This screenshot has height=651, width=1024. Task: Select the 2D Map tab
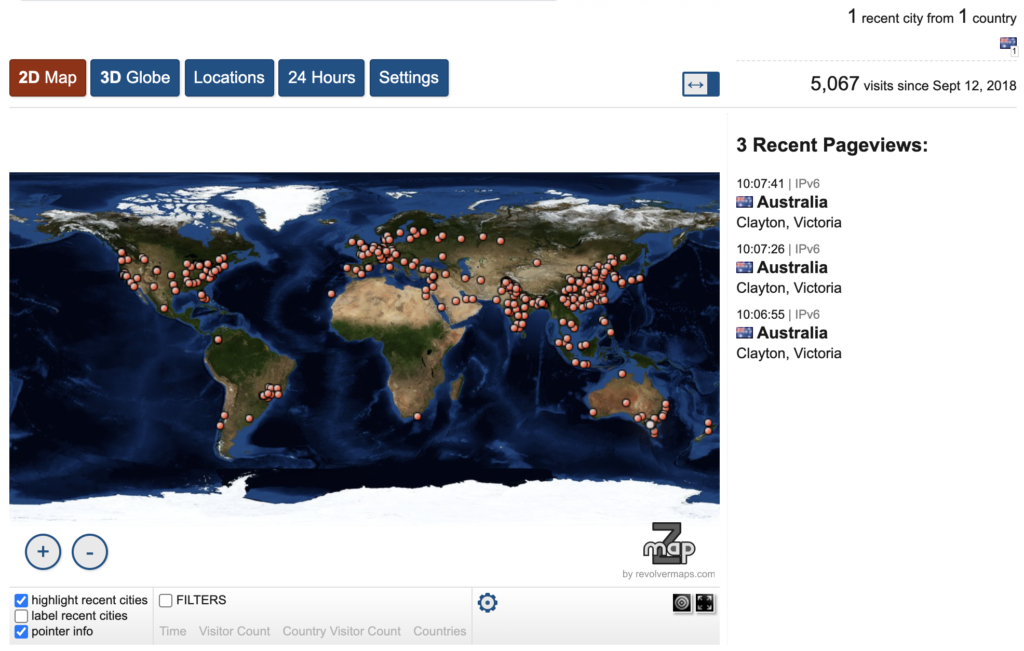coord(47,78)
